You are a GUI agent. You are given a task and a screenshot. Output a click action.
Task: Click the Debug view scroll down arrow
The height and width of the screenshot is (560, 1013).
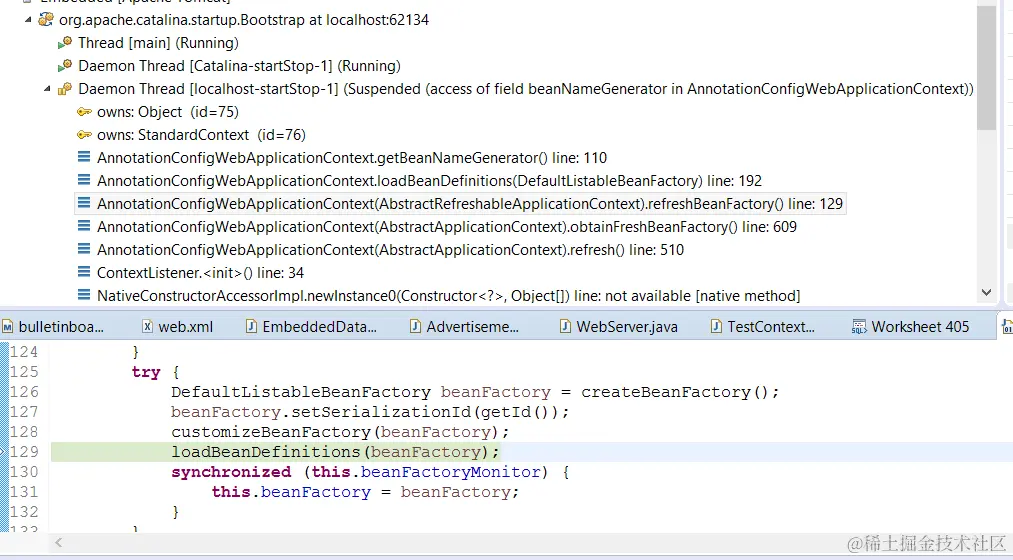coord(986,293)
